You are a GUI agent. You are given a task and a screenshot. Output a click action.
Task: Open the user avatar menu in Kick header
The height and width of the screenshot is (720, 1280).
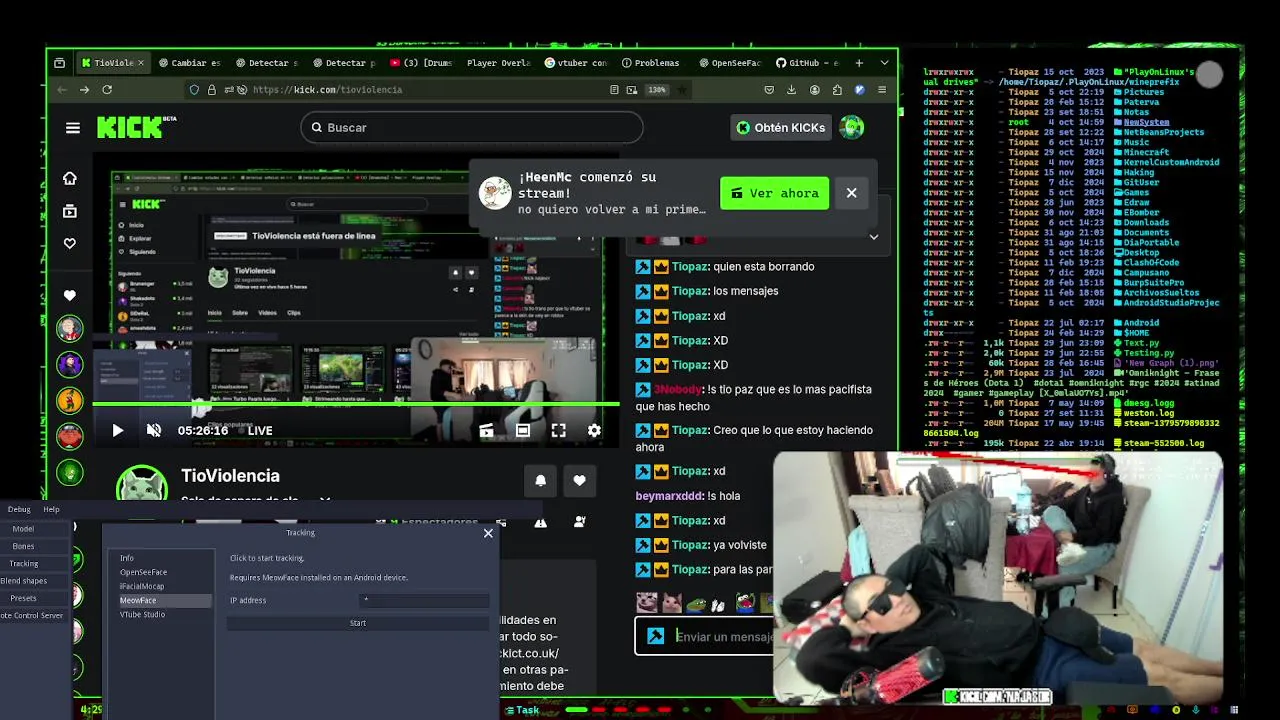point(851,127)
